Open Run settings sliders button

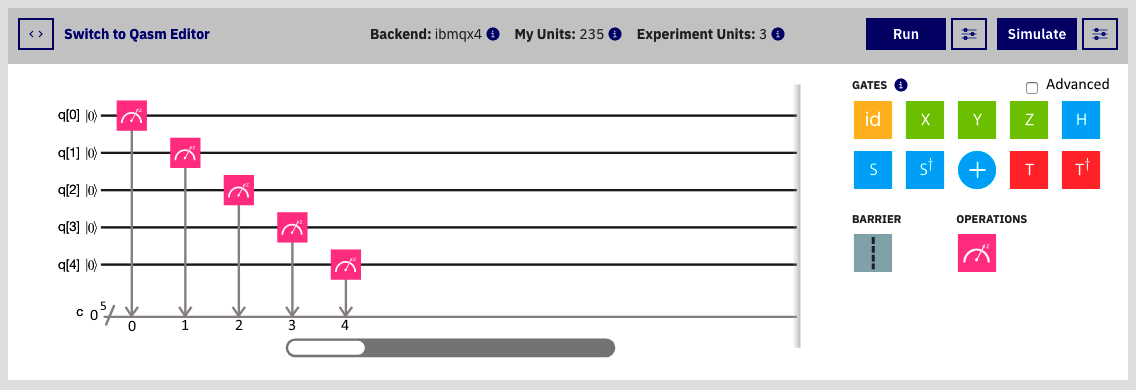[969, 34]
